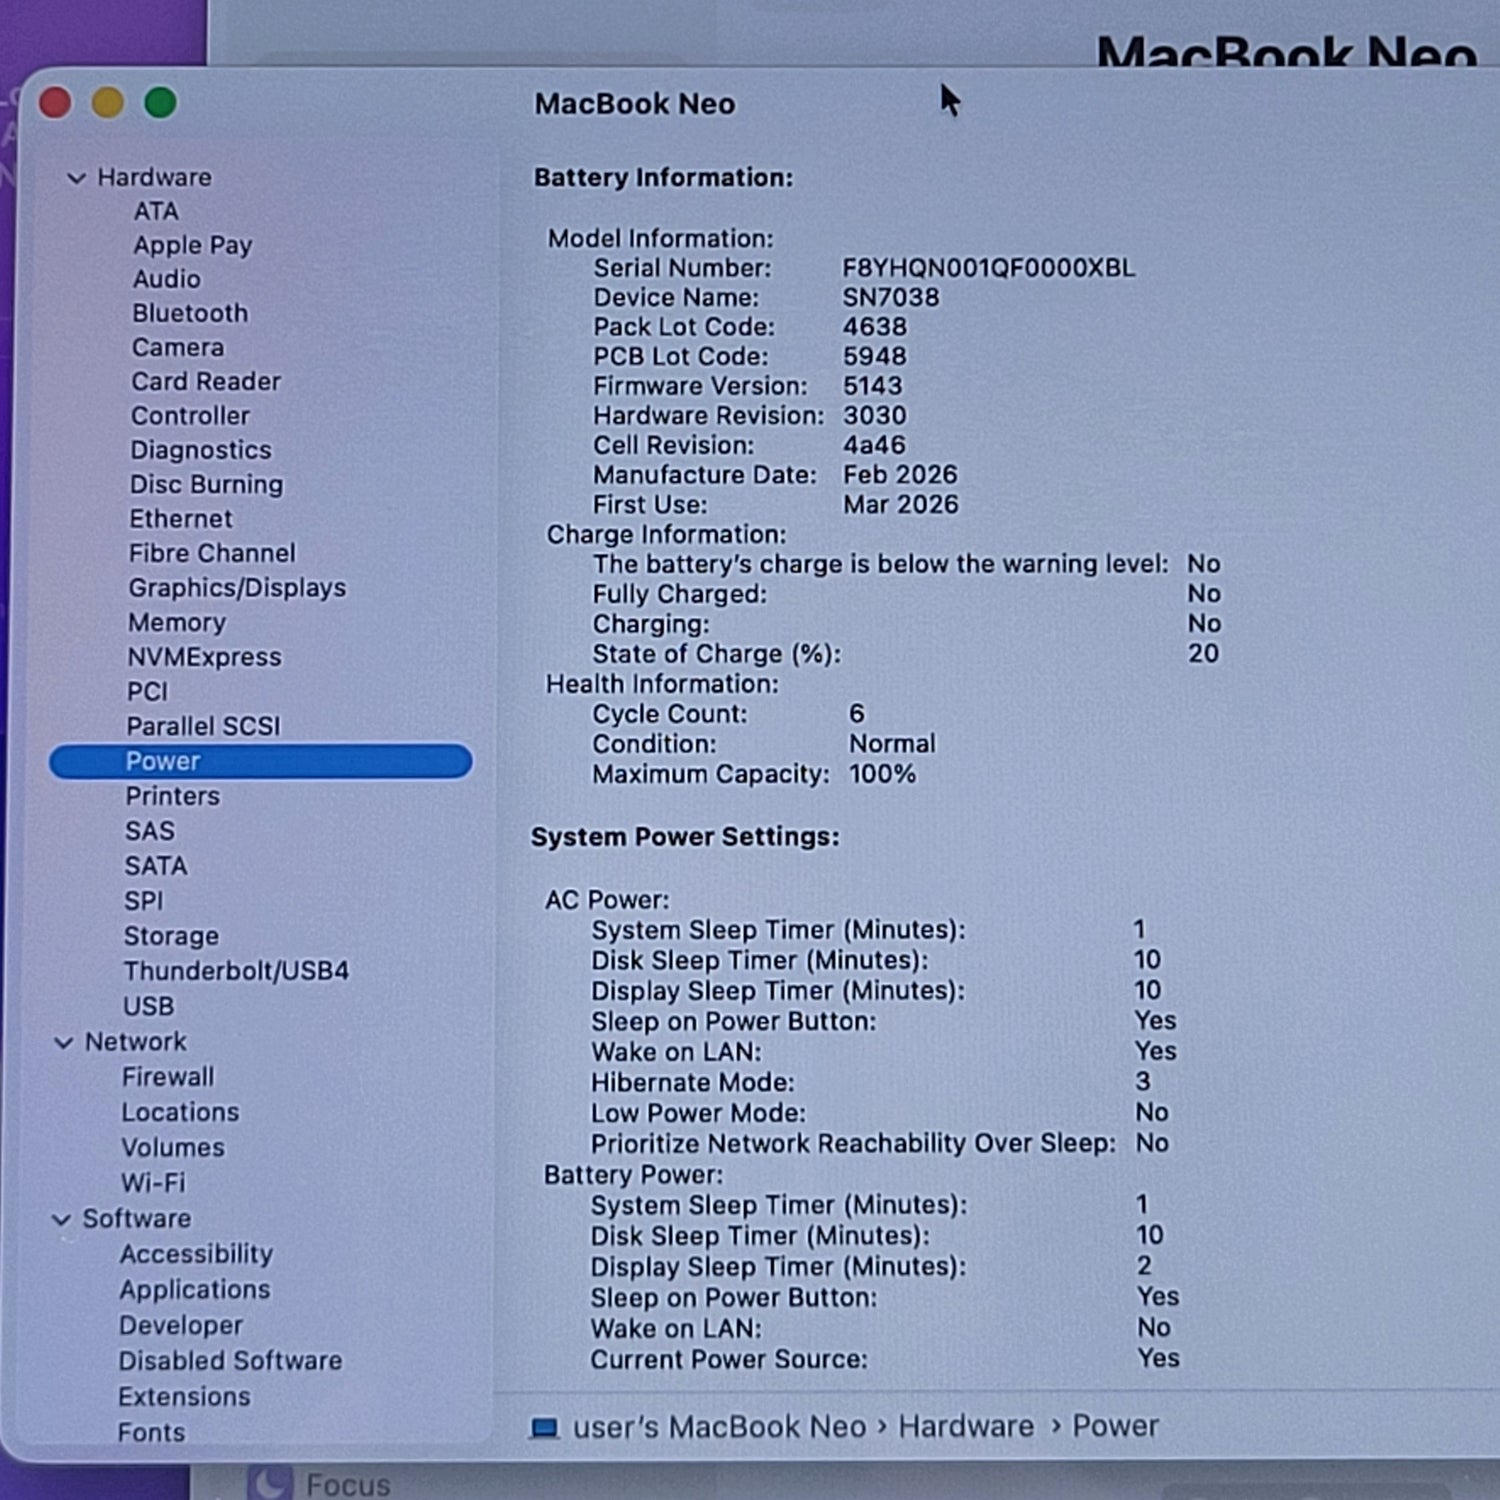The width and height of the screenshot is (1500, 1500).
Task: View Storage information
Action: 171,937
